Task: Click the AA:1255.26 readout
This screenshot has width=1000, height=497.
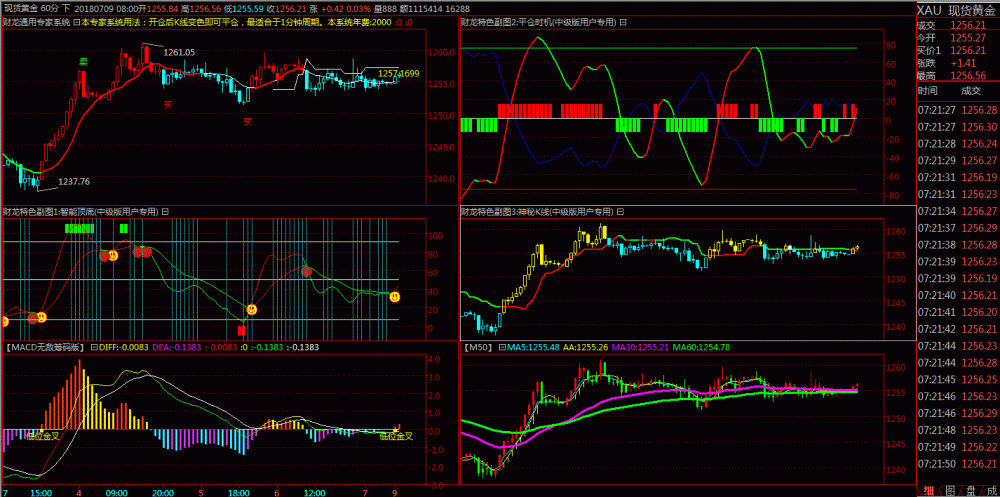Action: coord(585,347)
